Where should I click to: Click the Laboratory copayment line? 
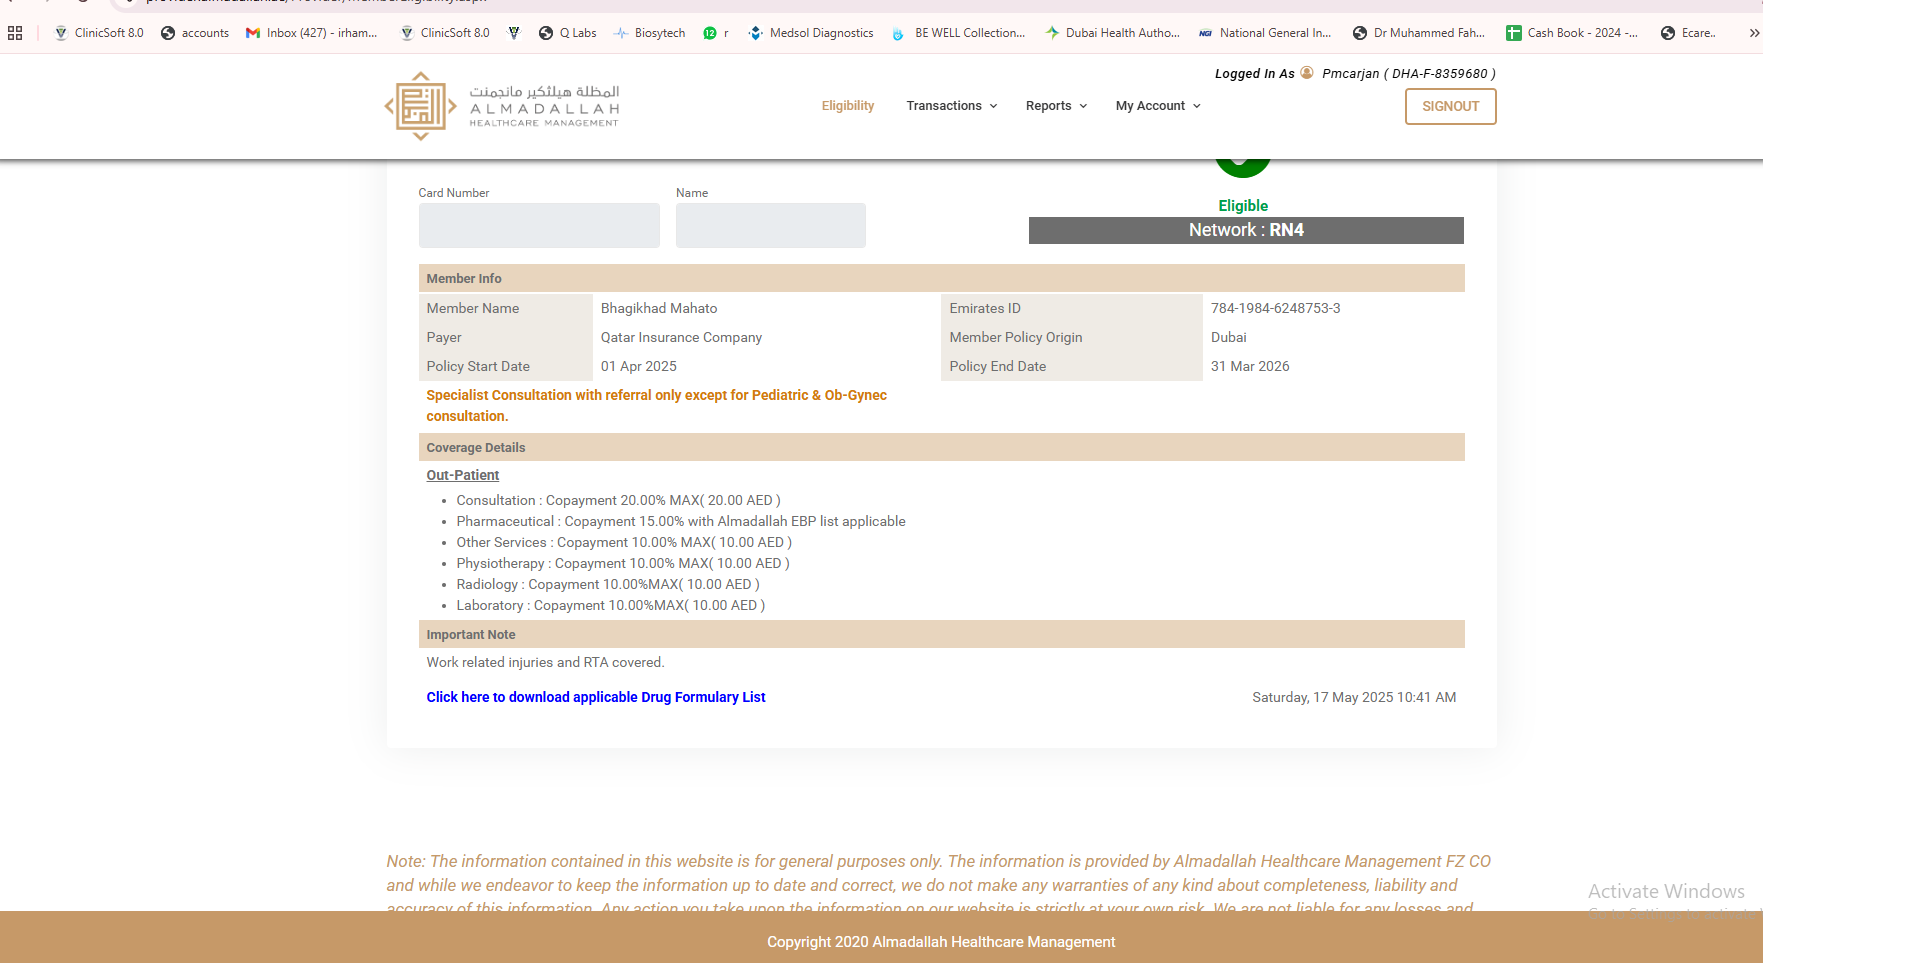(611, 605)
